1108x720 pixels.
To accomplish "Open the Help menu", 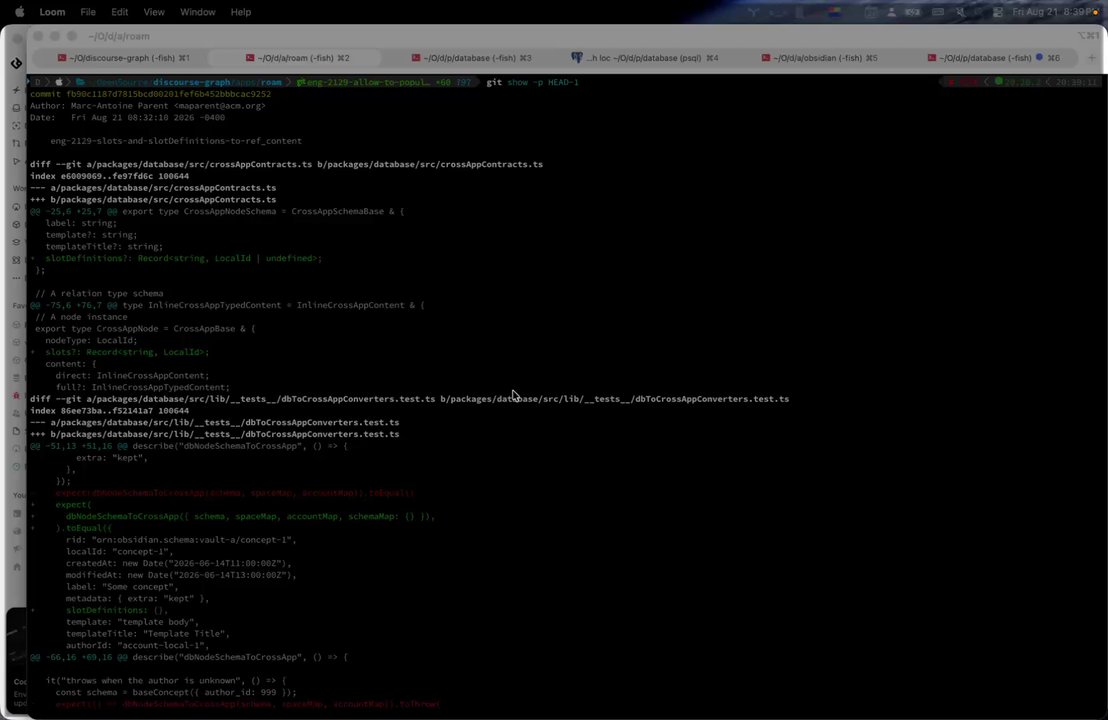I will click(x=240, y=12).
